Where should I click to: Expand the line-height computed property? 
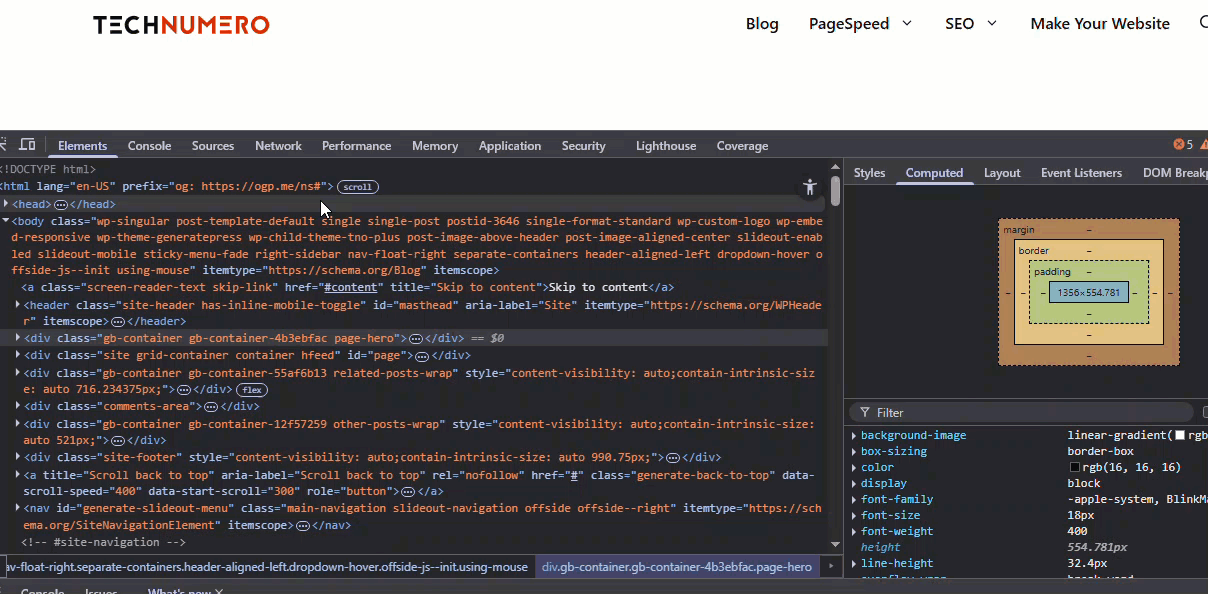(854, 564)
